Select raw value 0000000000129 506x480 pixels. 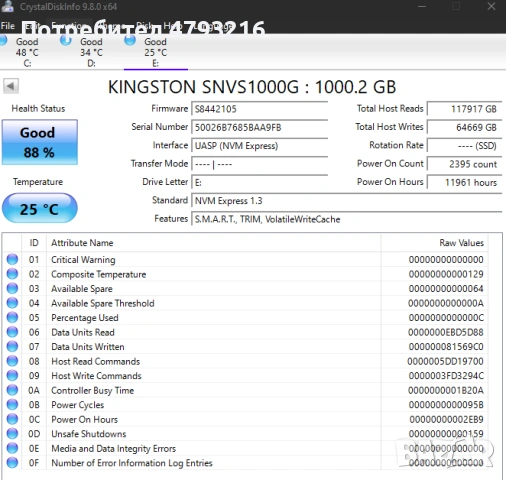click(x=446, y=274)
